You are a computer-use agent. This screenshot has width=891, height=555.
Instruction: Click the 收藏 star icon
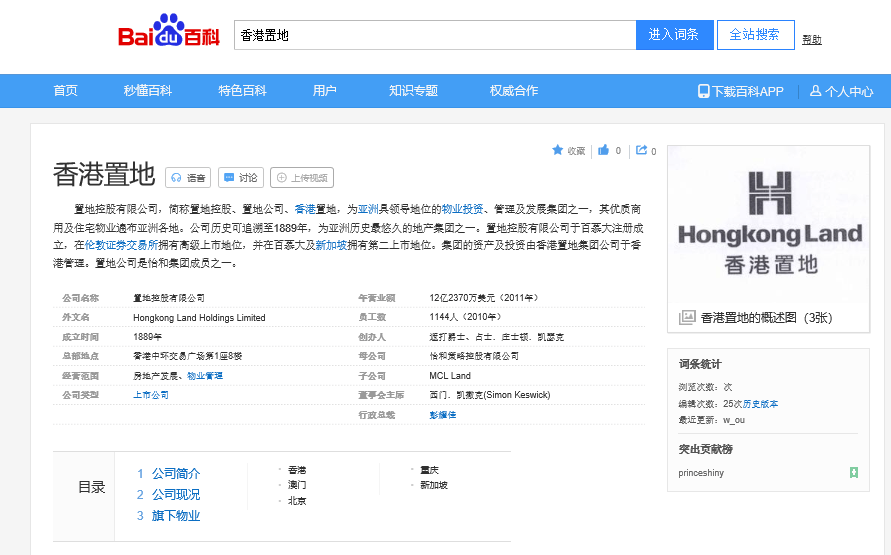(x=557, y=150)
